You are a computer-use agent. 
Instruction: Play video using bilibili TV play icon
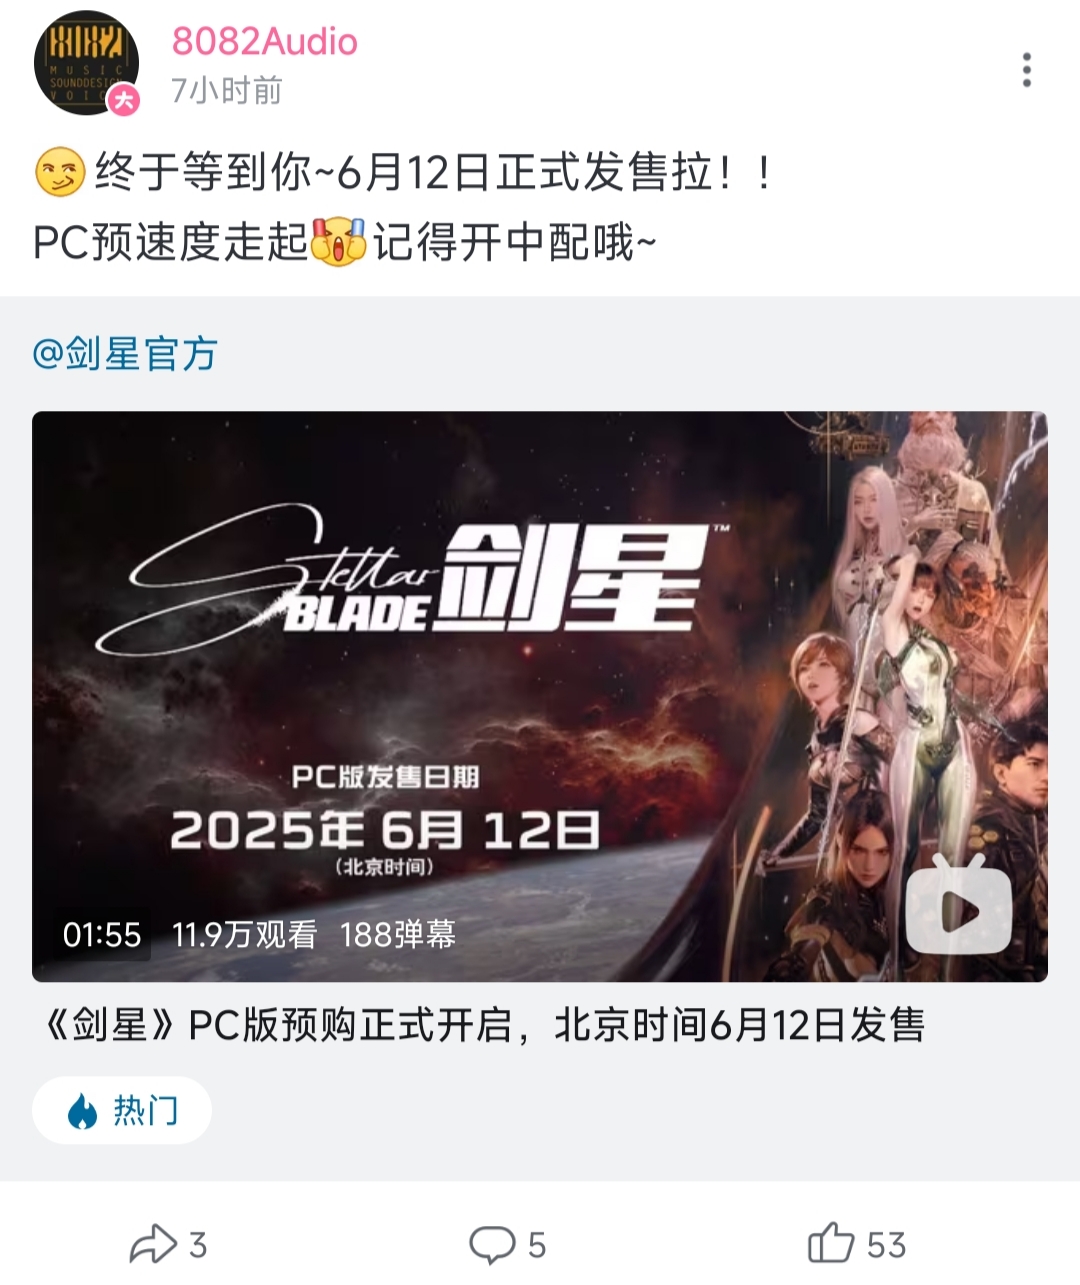coord(958,905)
